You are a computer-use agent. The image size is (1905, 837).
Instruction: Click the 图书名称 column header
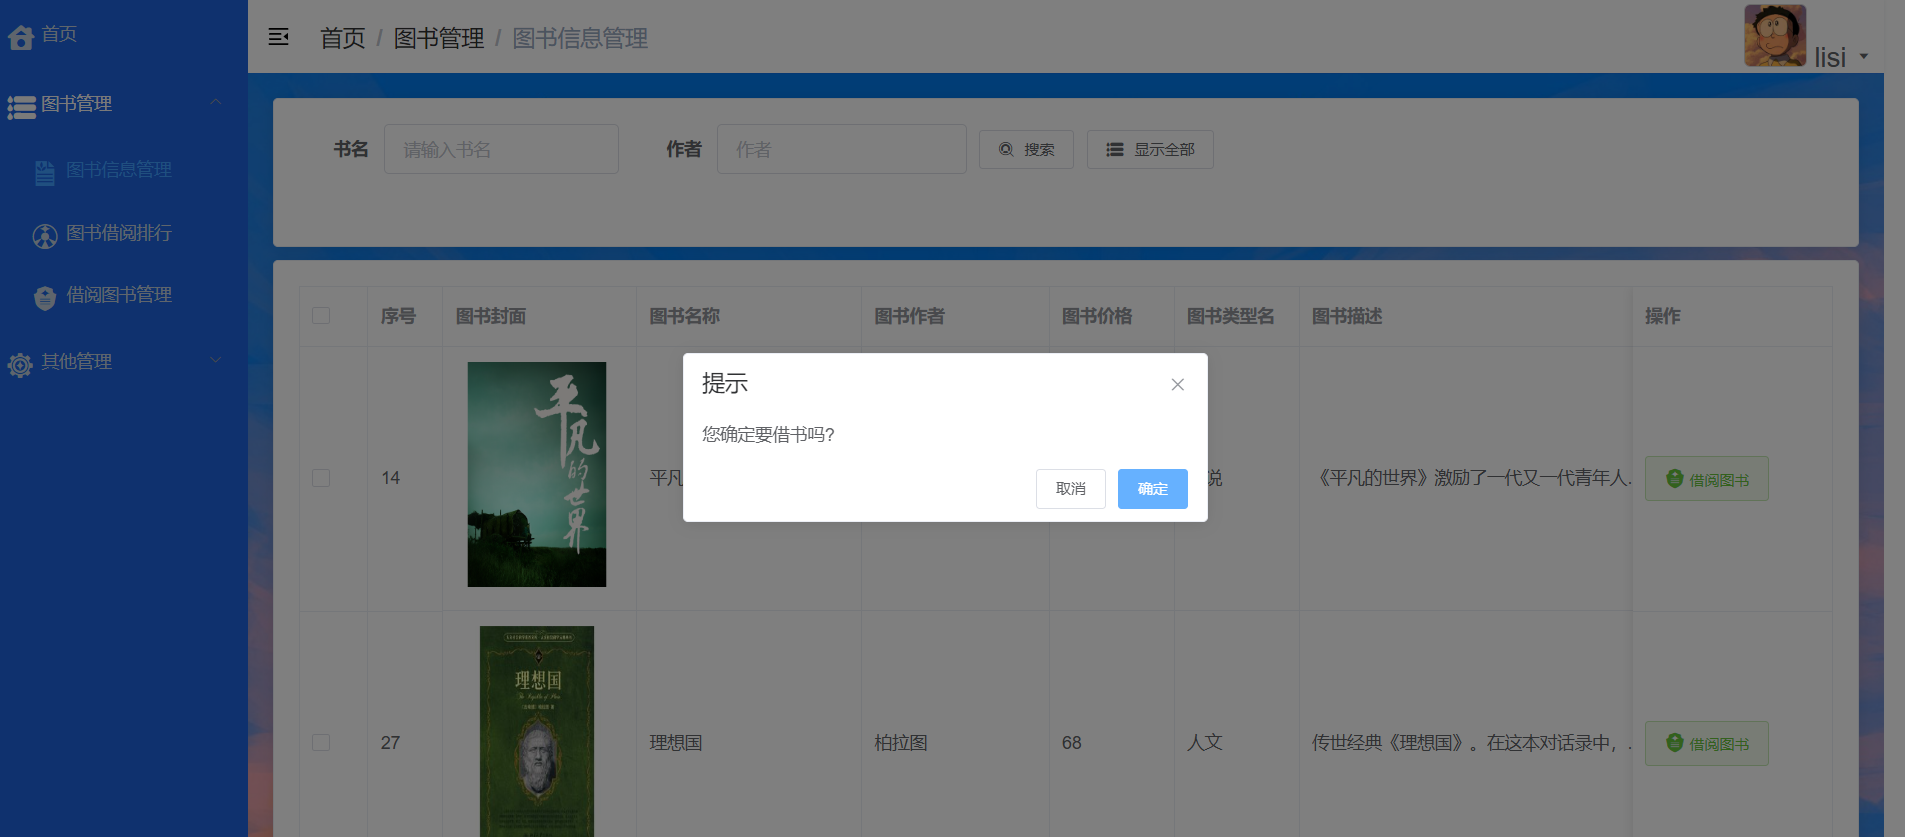coord(685,316)
